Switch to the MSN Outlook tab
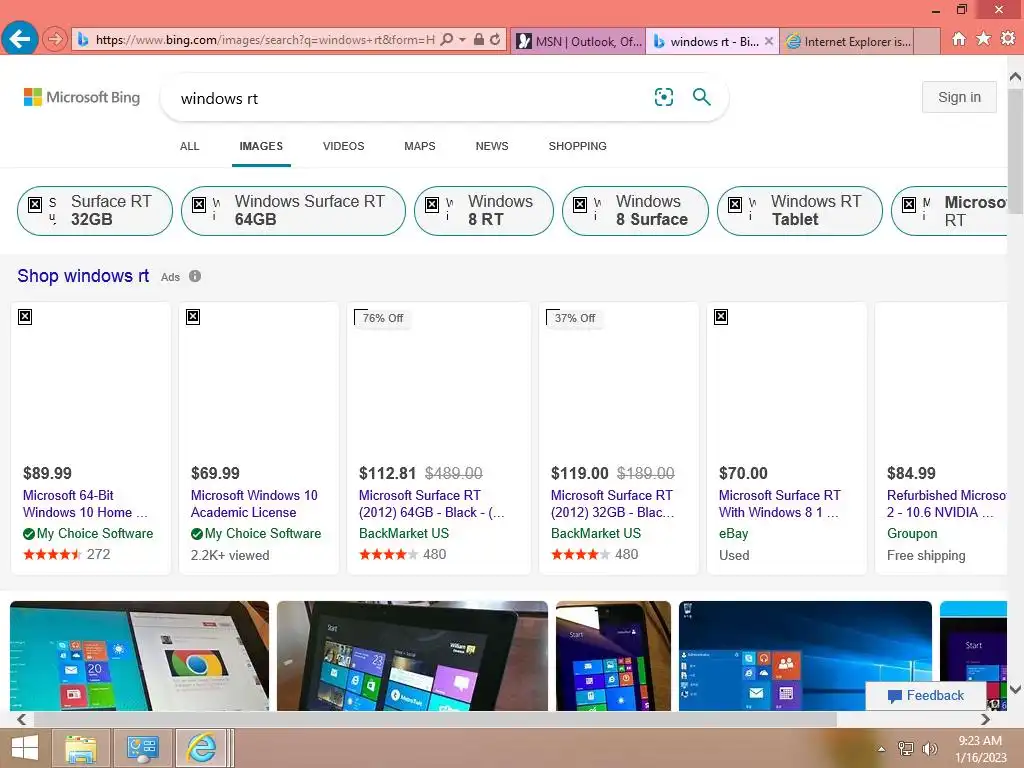The width and height of the screenshot is (1024, 768). [x=579, y=41]
